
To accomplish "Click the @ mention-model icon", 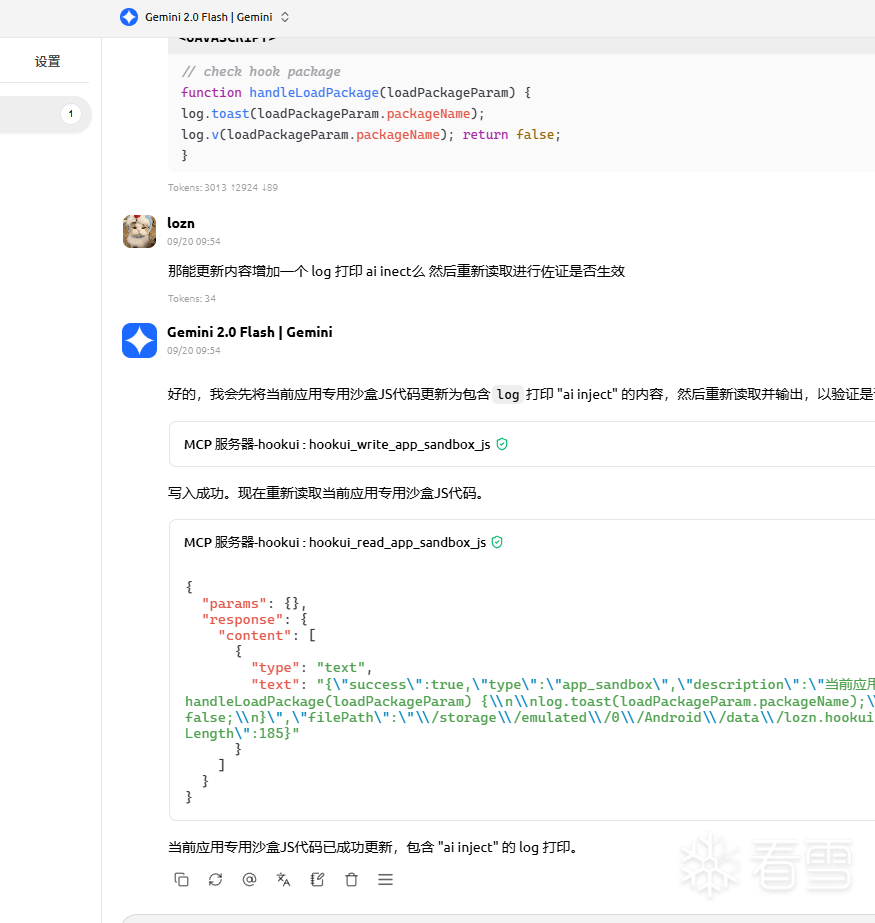I will point(250,879).
